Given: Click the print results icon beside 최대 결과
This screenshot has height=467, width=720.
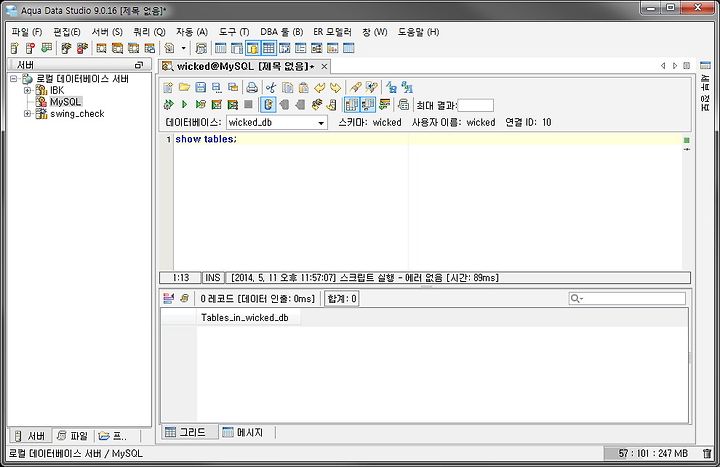Looking at the screenshot, I should pos(403,105).
